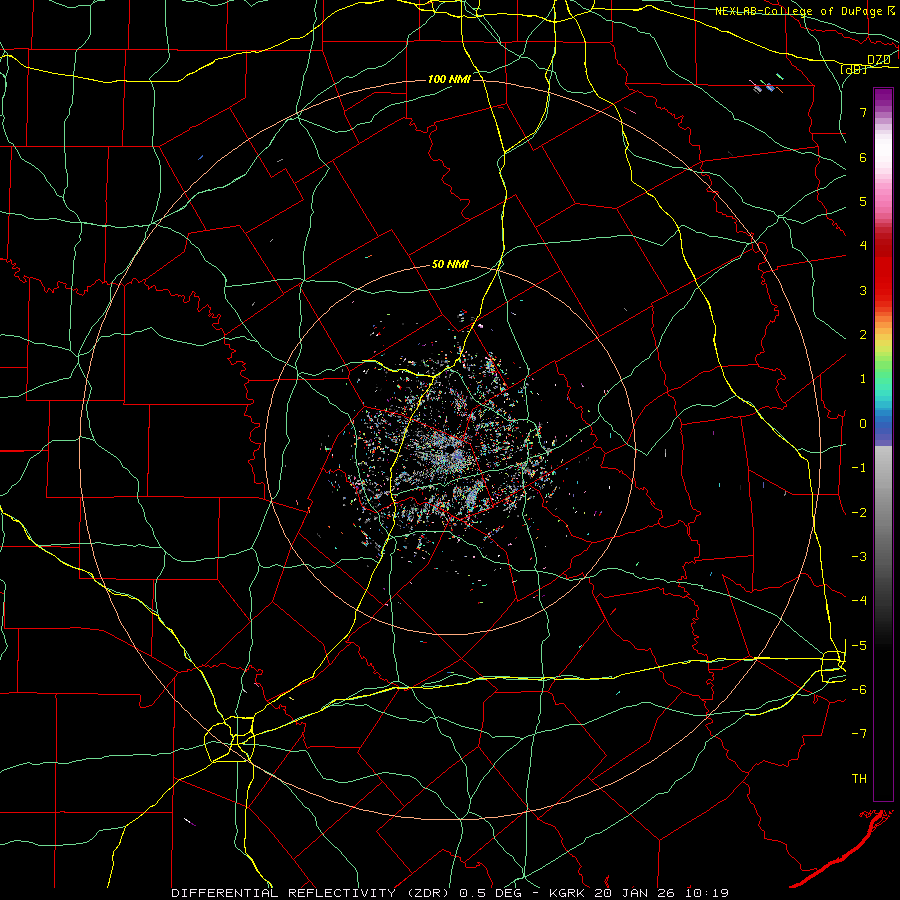Select the DZD label above color scale
The width and height of the screenshot is (900, 900).
tap(879, 59)
